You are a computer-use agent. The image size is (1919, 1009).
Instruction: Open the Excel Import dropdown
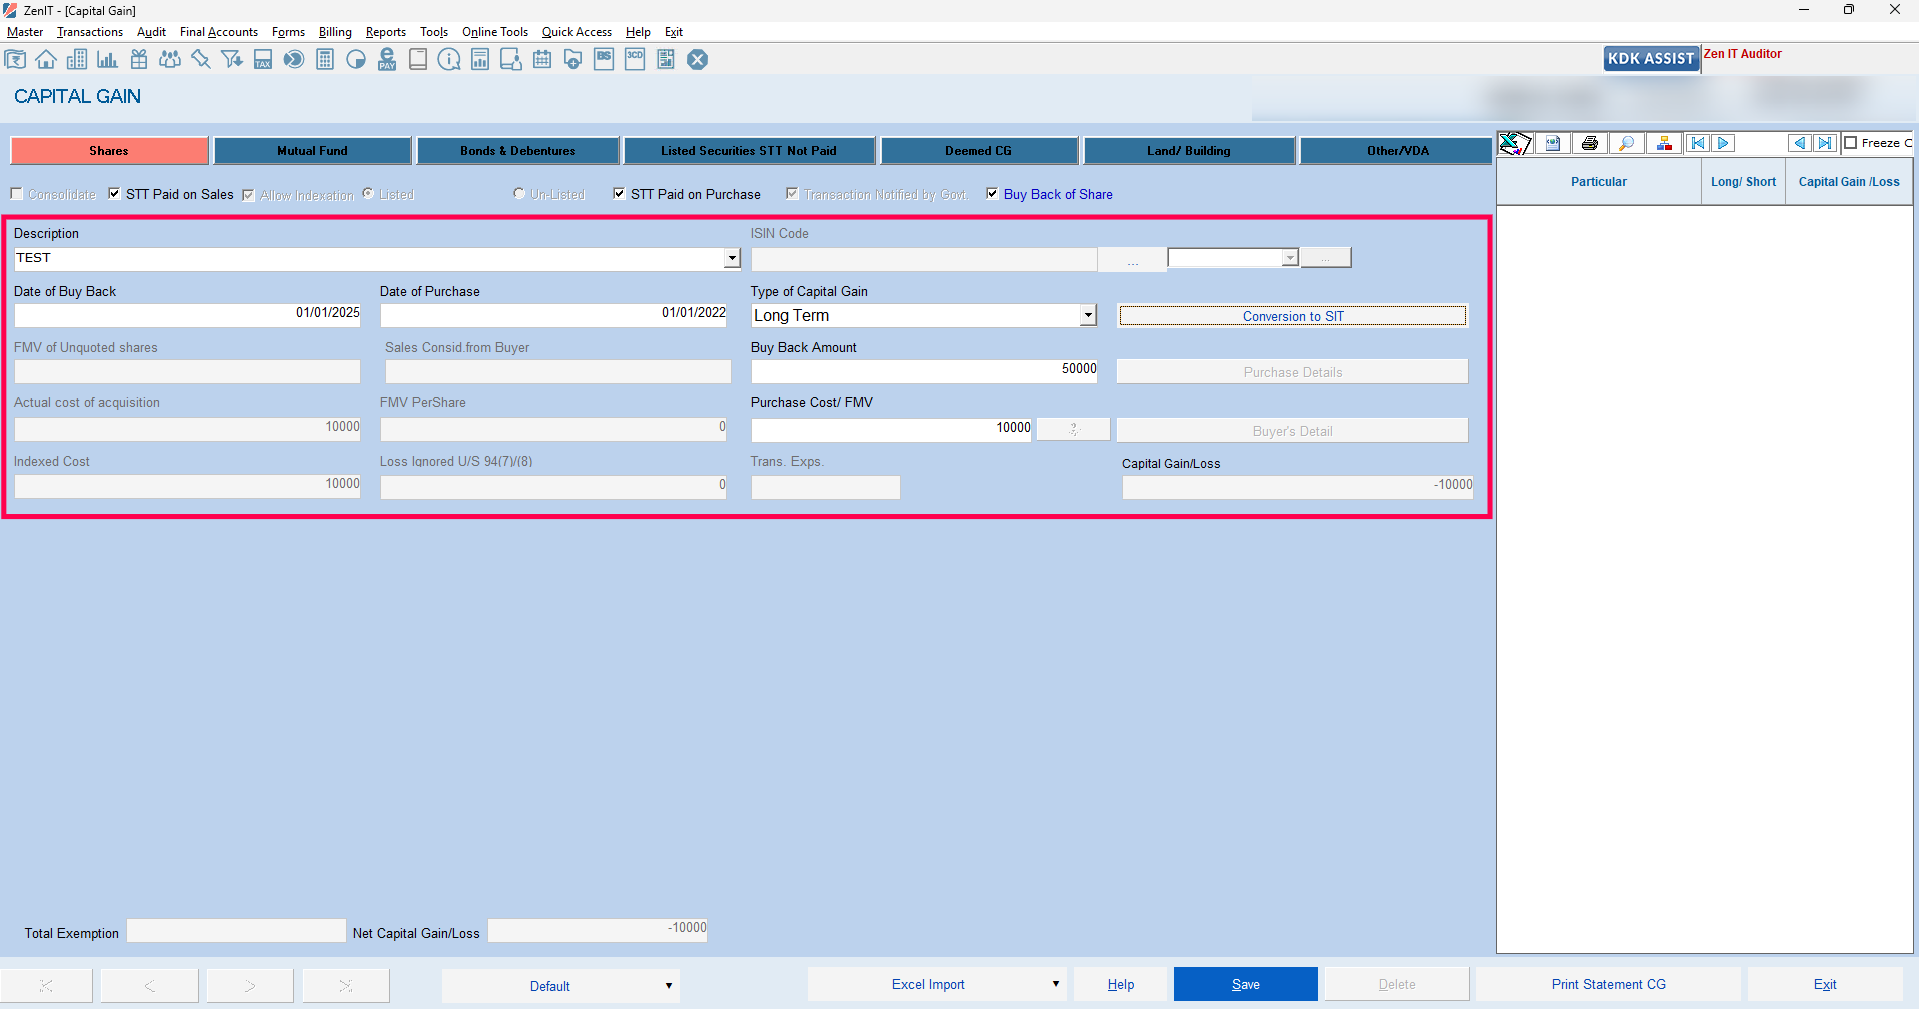pyautogui.click(x=1055, y=984)
